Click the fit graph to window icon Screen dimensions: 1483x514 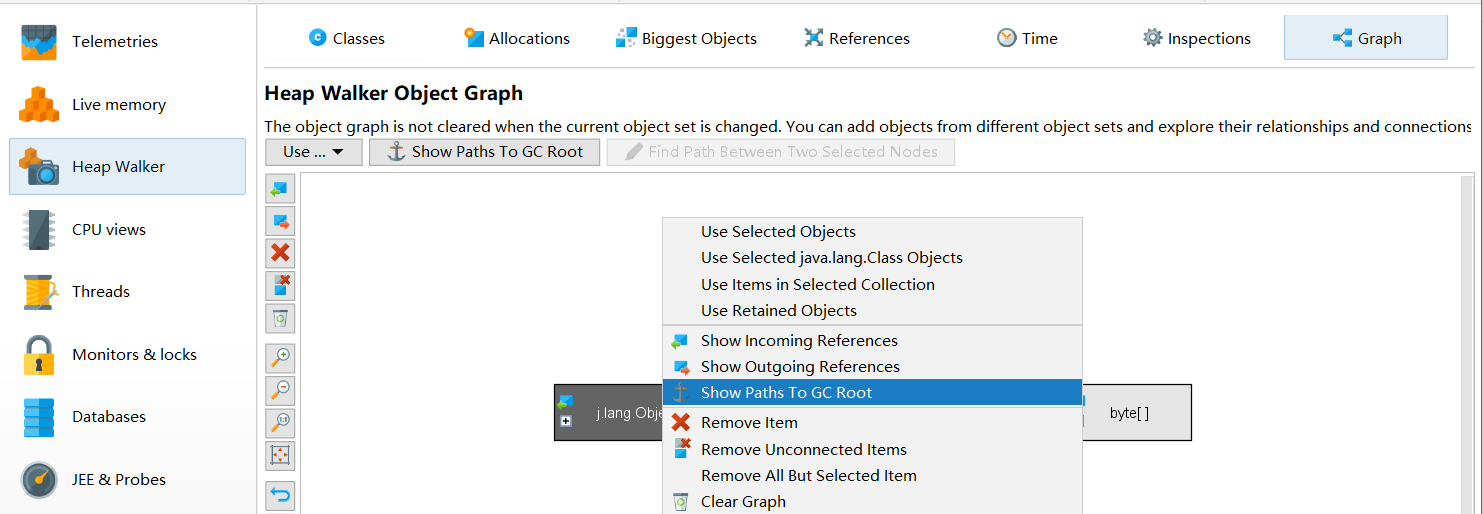[x=280, y=456]
